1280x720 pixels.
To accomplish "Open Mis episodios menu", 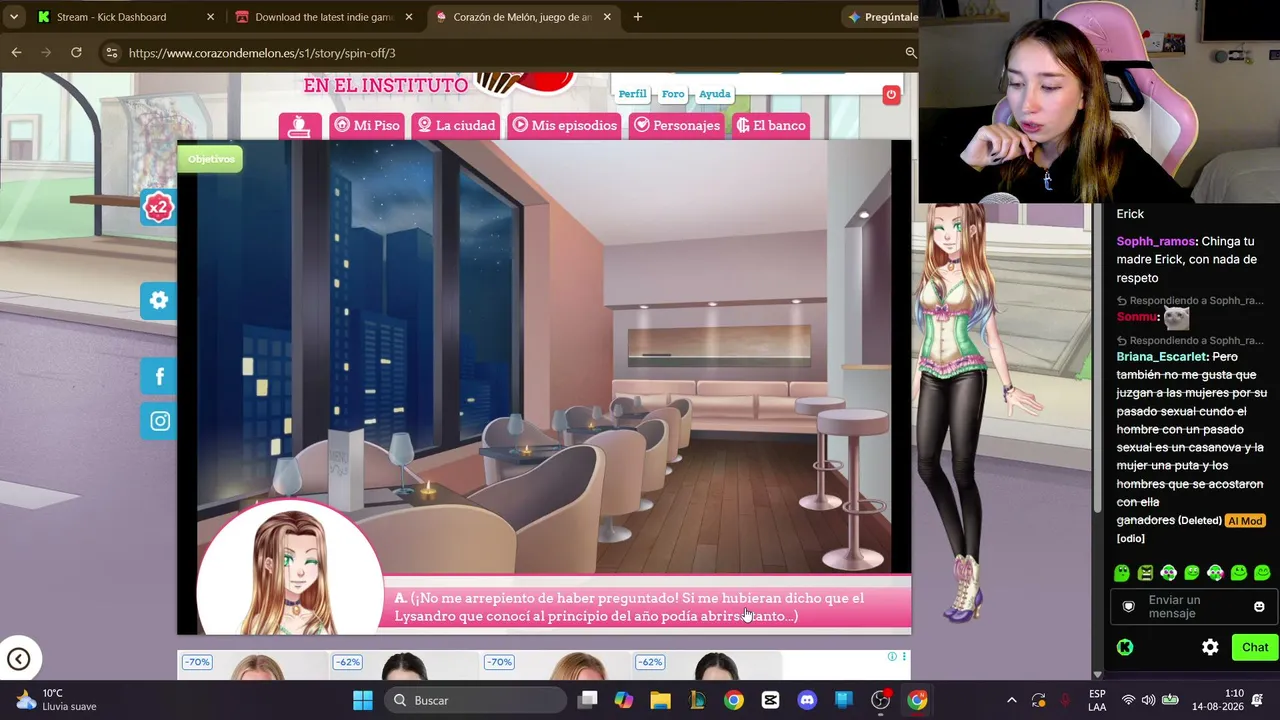I will 565,125.
